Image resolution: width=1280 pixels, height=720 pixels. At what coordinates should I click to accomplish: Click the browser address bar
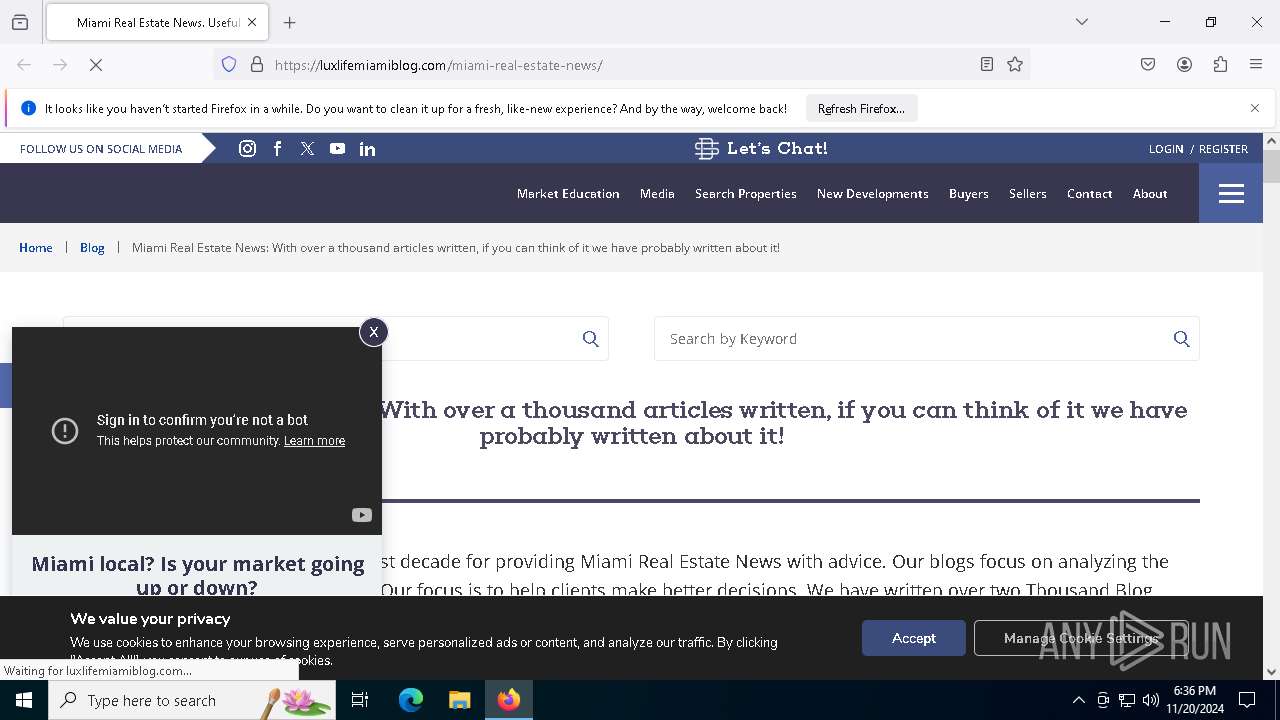click(620, 65)
